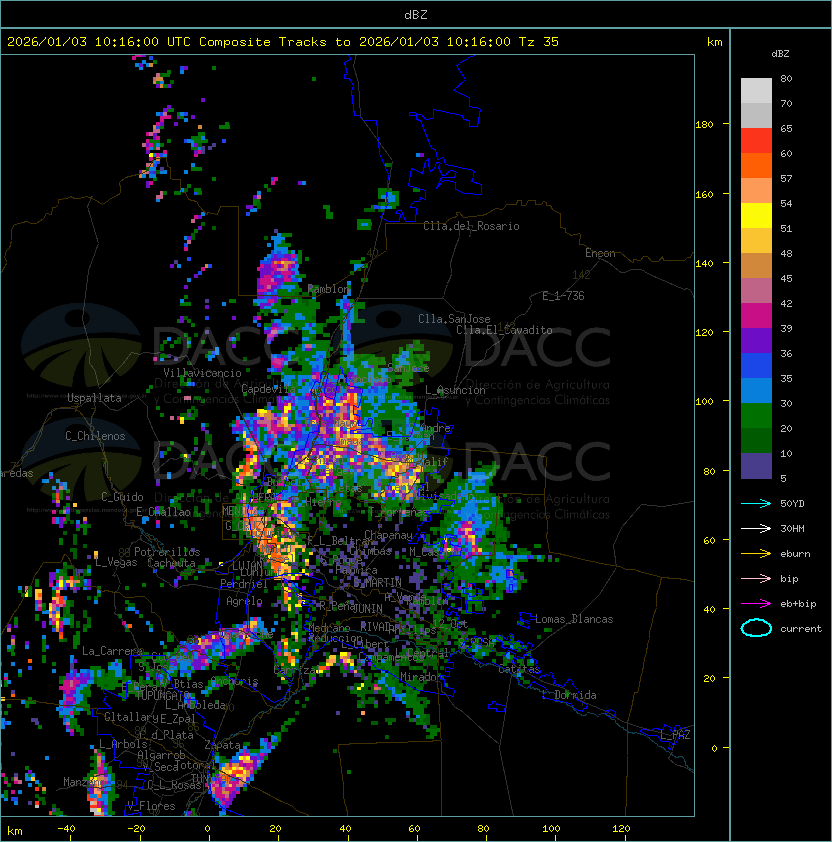The width and height of the screenshot is (832, 842).
Task: Click the 'La_Carrera' map label
Action: point(112,651)
